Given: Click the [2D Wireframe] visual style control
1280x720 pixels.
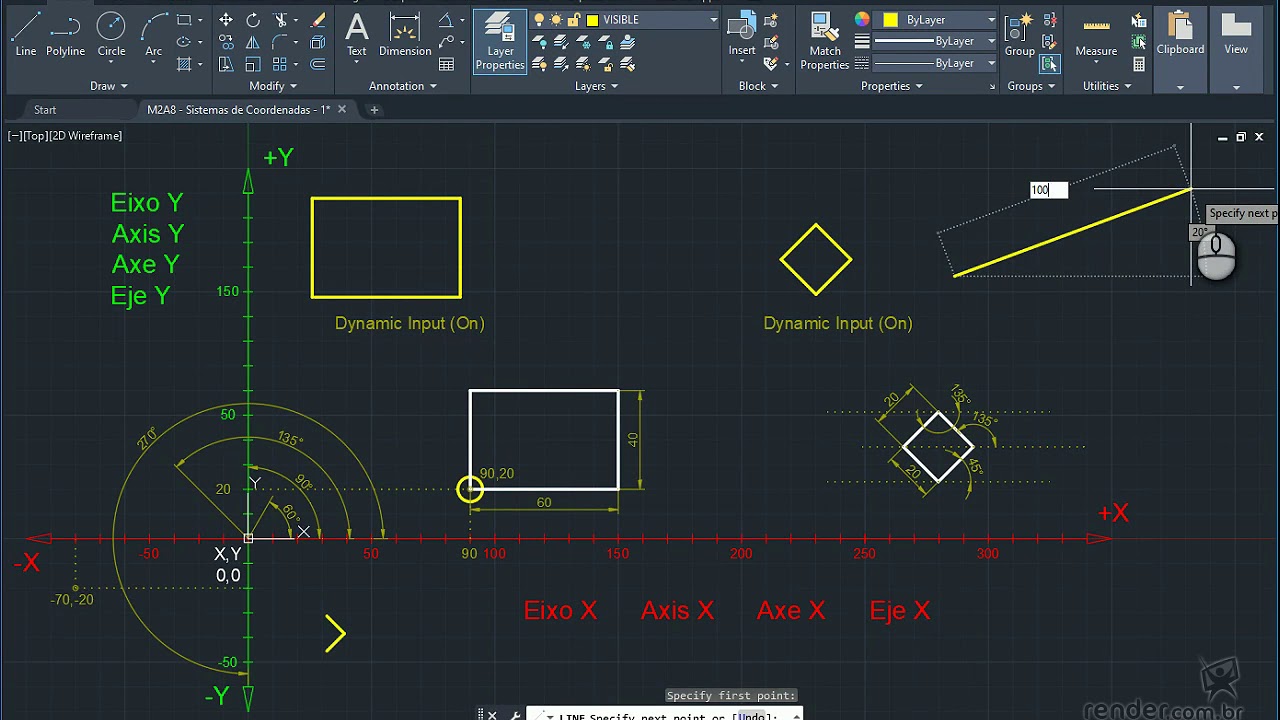Looking at the screenshot, I should click(x=84, y=136).
